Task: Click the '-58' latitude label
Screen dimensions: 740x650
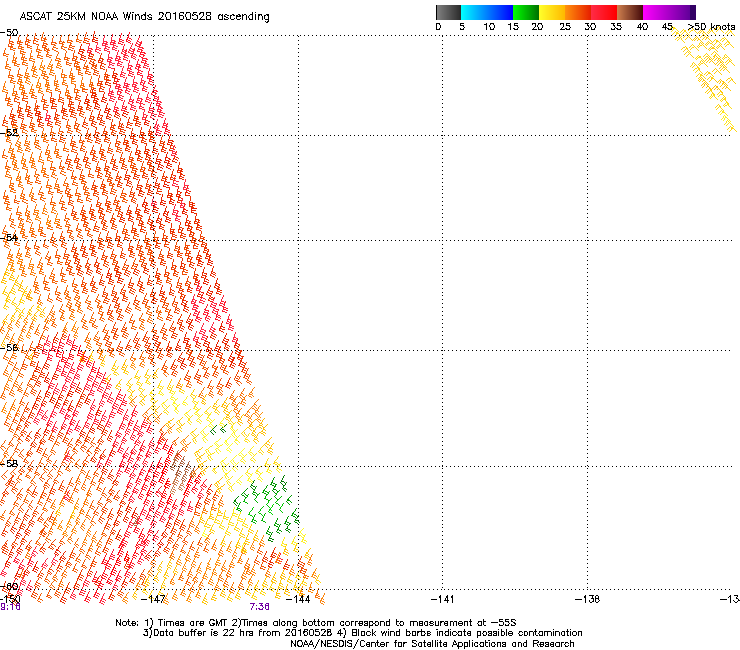Action: point(9,464)
